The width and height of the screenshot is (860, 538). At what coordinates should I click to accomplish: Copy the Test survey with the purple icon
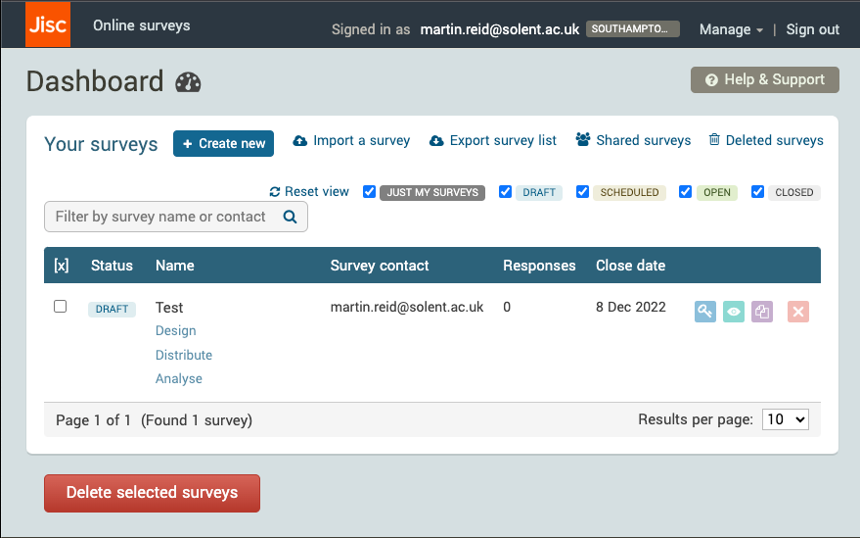coord(762,312)
